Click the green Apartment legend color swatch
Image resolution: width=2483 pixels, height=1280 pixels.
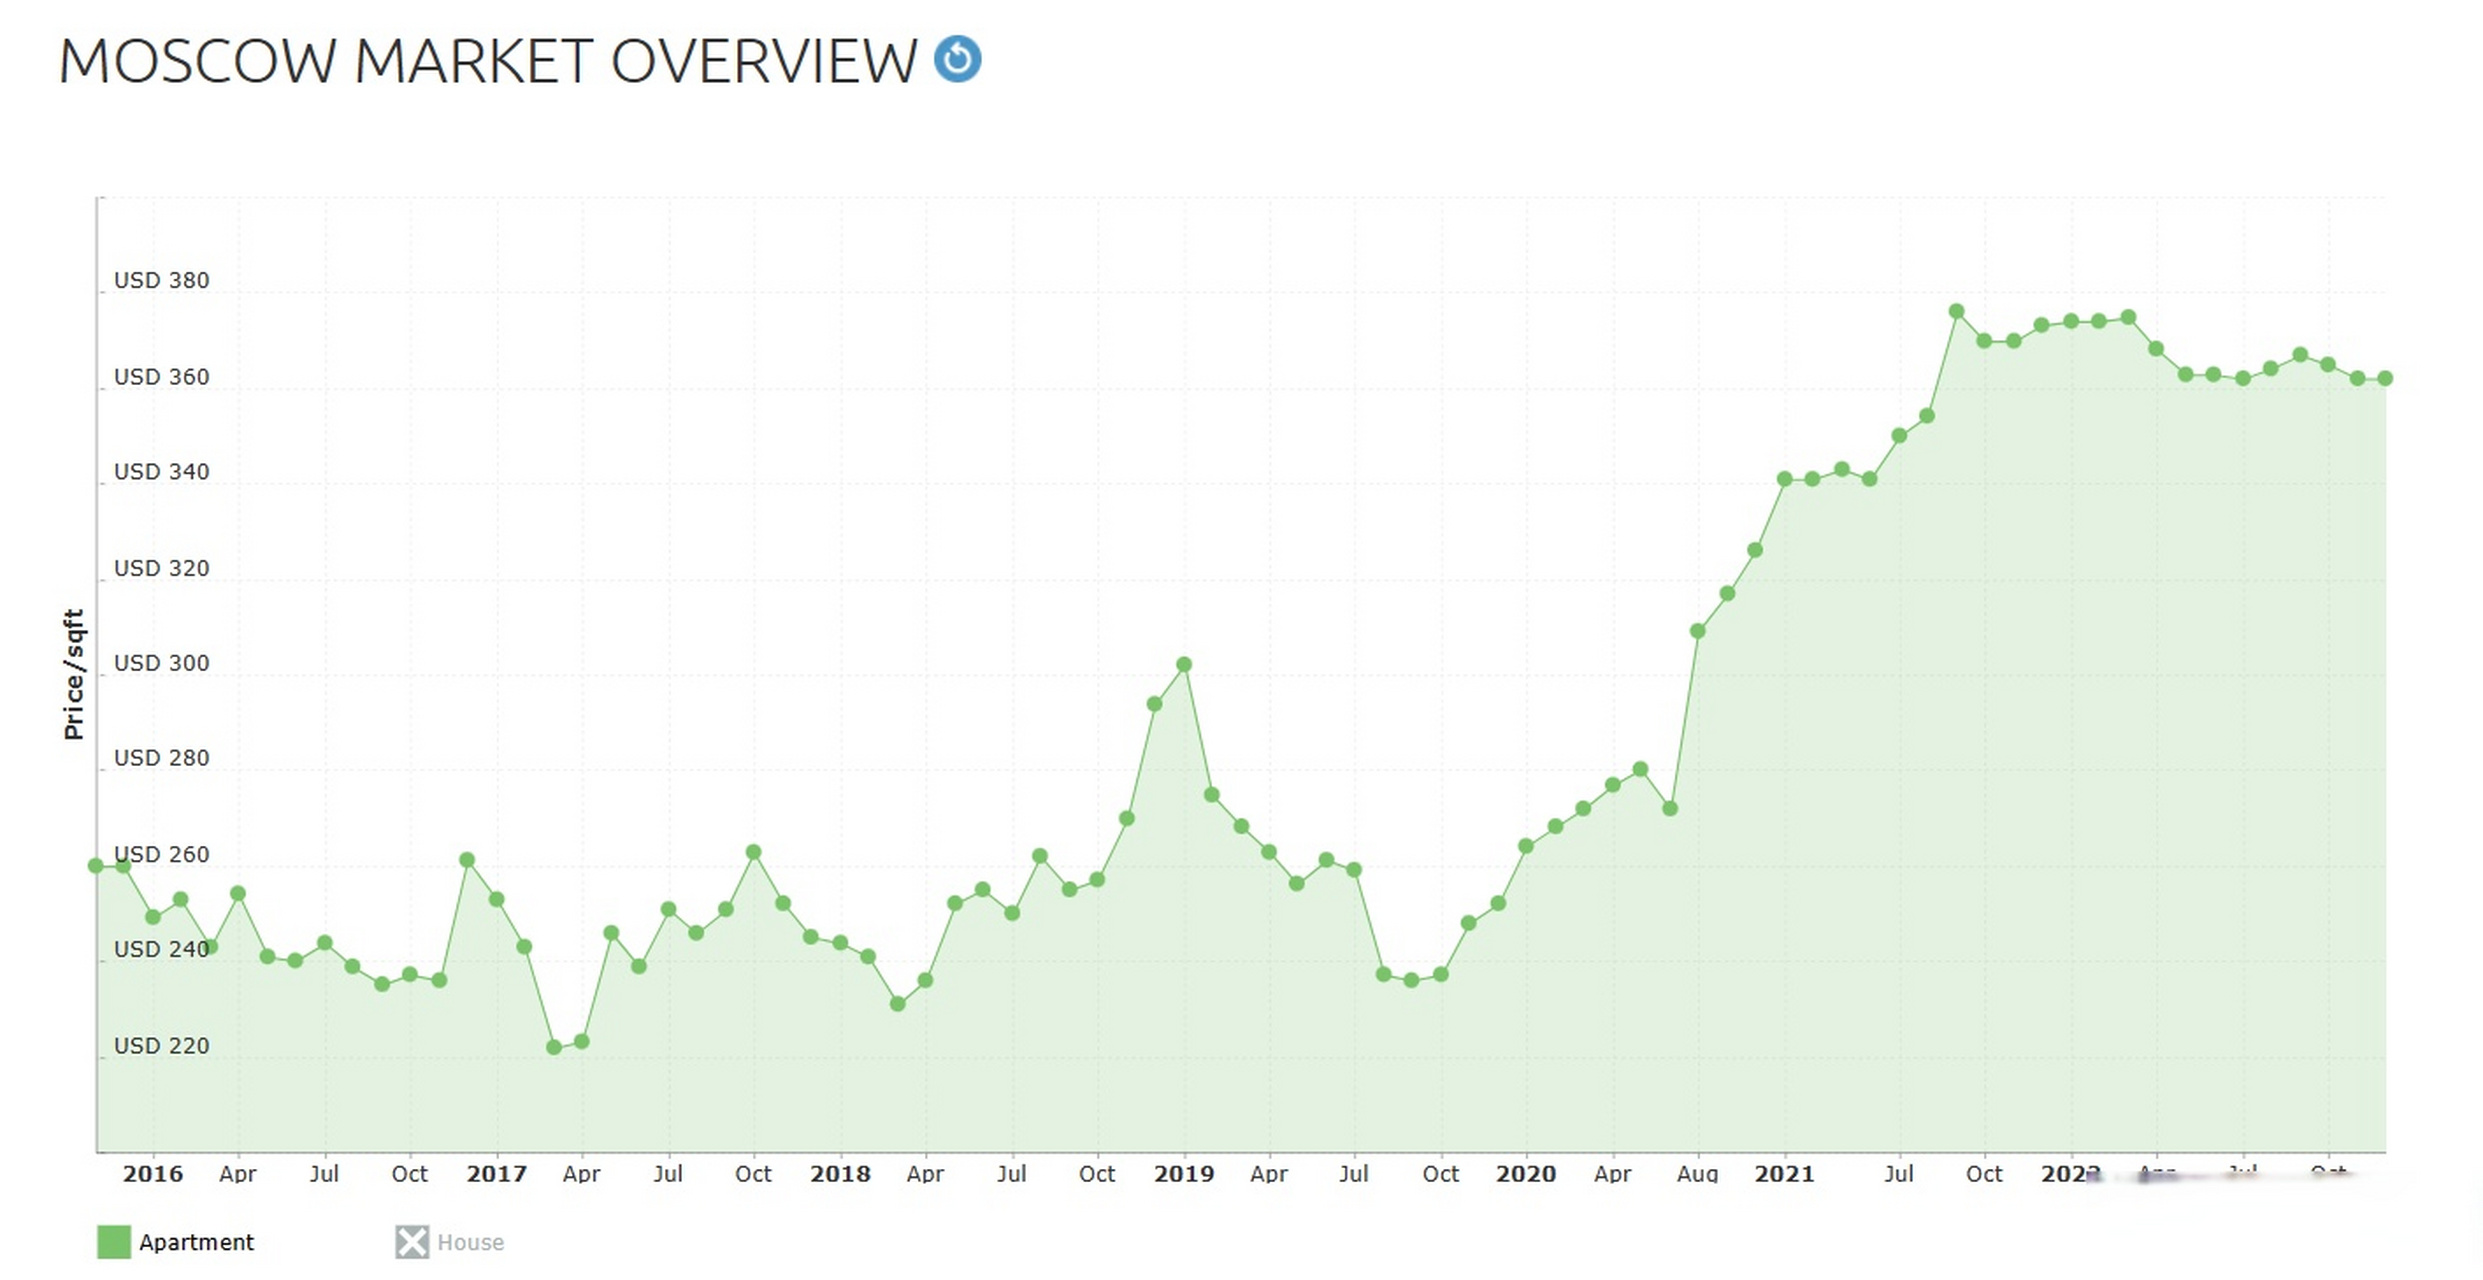click(x=114, y=1242)
